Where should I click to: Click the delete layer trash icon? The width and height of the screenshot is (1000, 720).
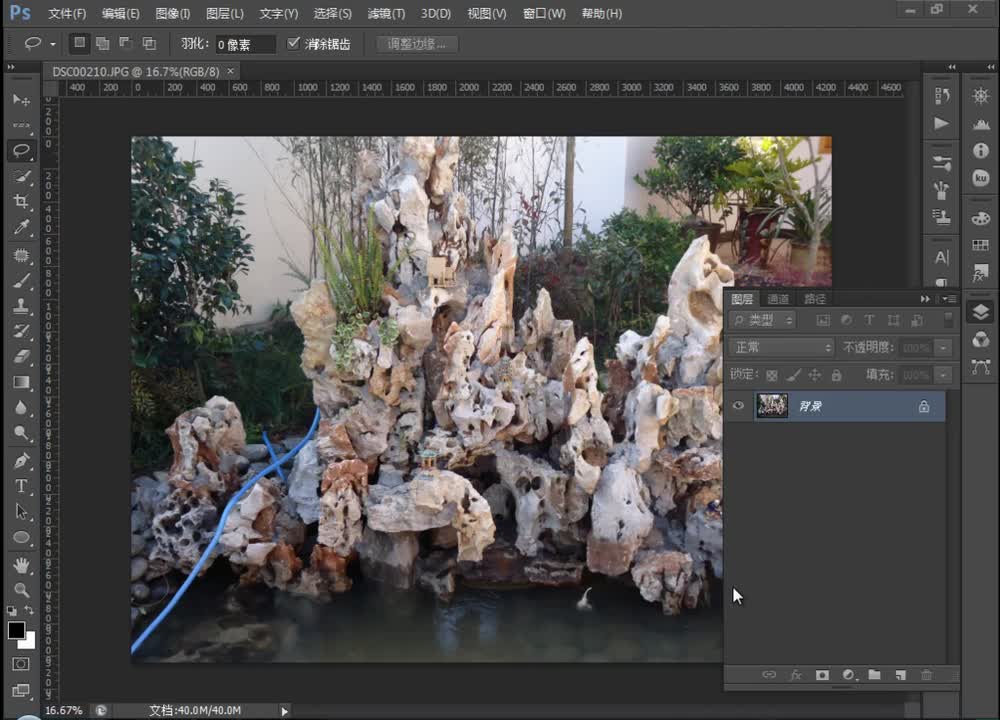pyautogui.click(x=926, y=675)
